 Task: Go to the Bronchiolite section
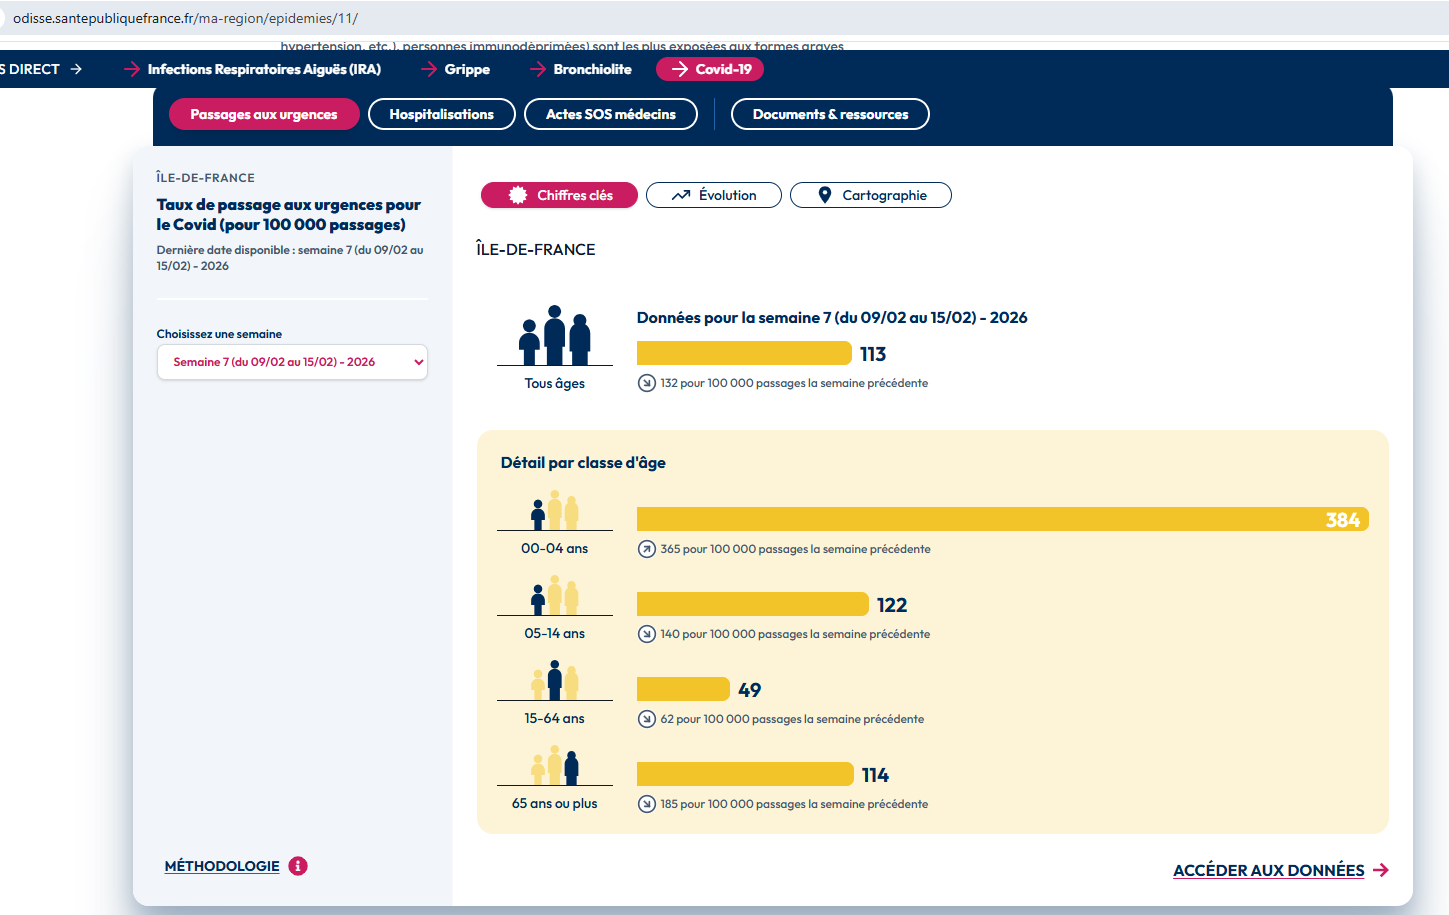click(592, 69)
